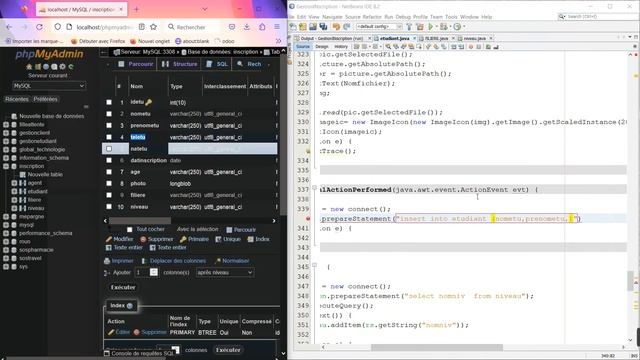Click NetBeans editor horizontal scrollbar
The height and width of the screenshot is (360, 640).
437,347
